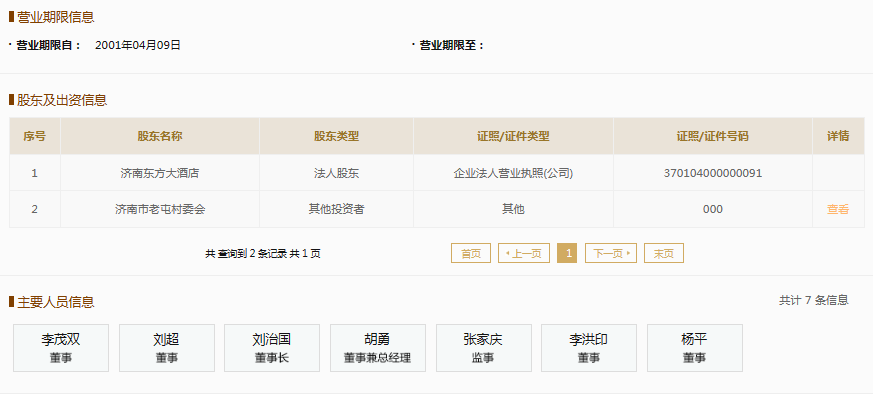Image resolution: width=873 pixels, height=394 pixels.
Task: Select 胡勇 董事兼总经理 card
Action: (x=377, y=348)
